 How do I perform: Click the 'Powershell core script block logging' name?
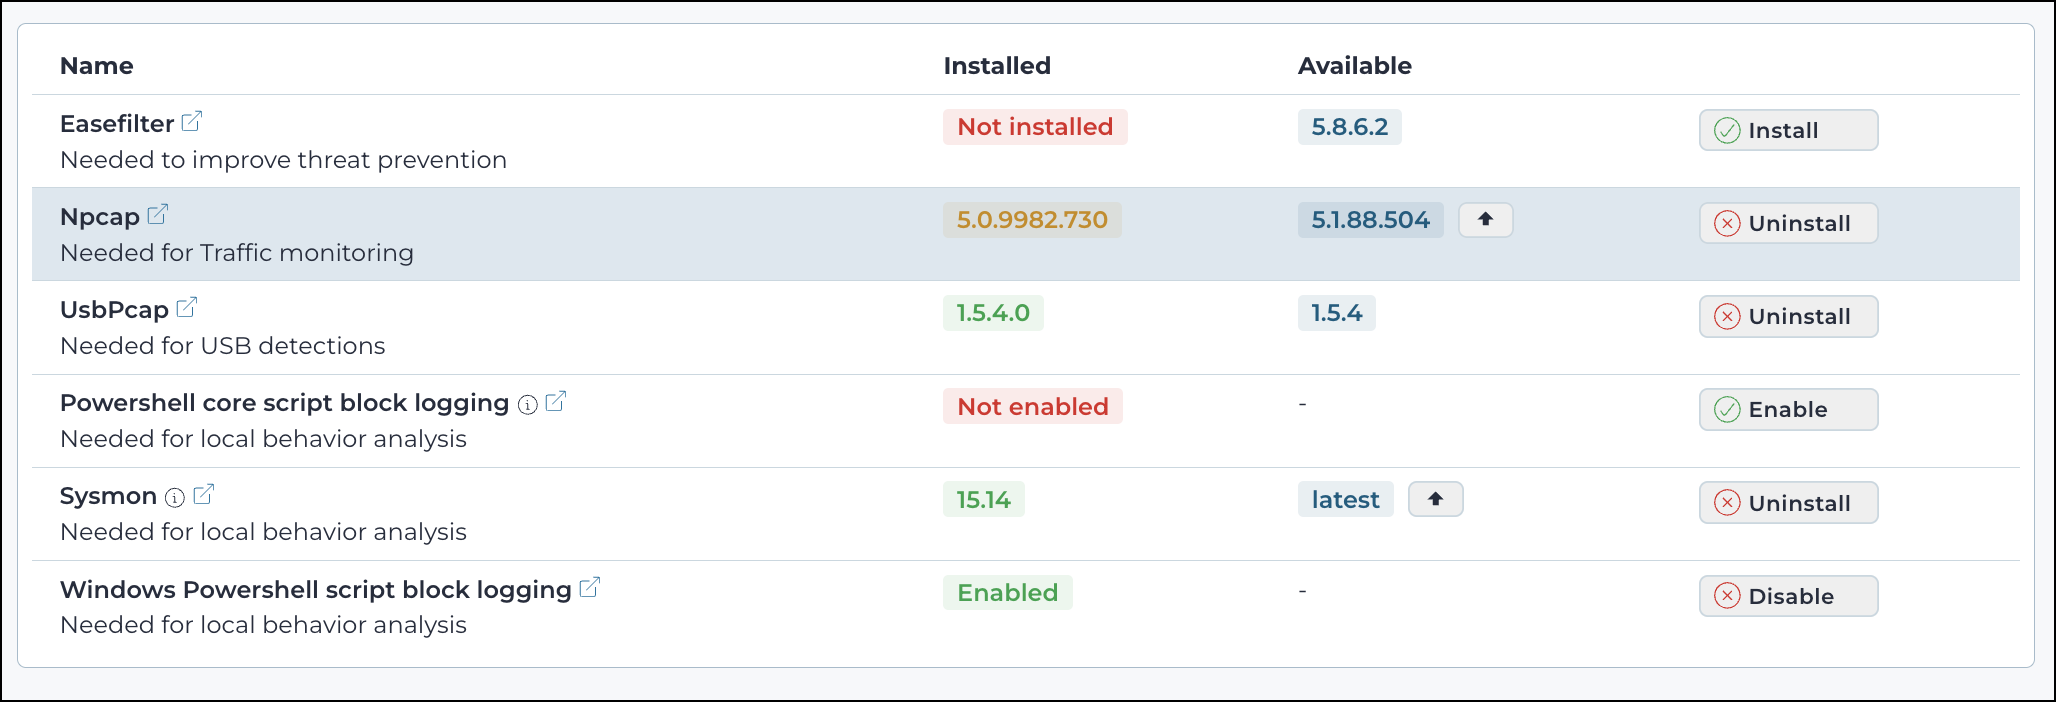pos(284,403)
